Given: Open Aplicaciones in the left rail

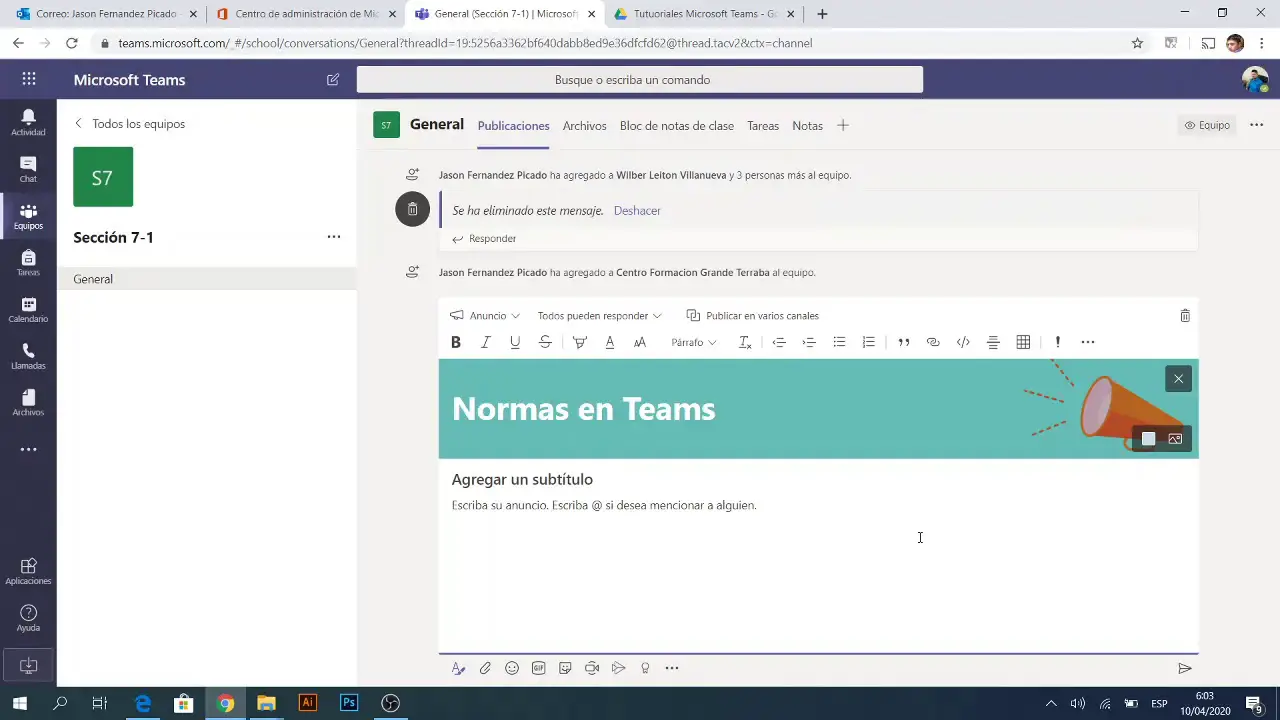Looking at the screenshot, I should 28,572.
